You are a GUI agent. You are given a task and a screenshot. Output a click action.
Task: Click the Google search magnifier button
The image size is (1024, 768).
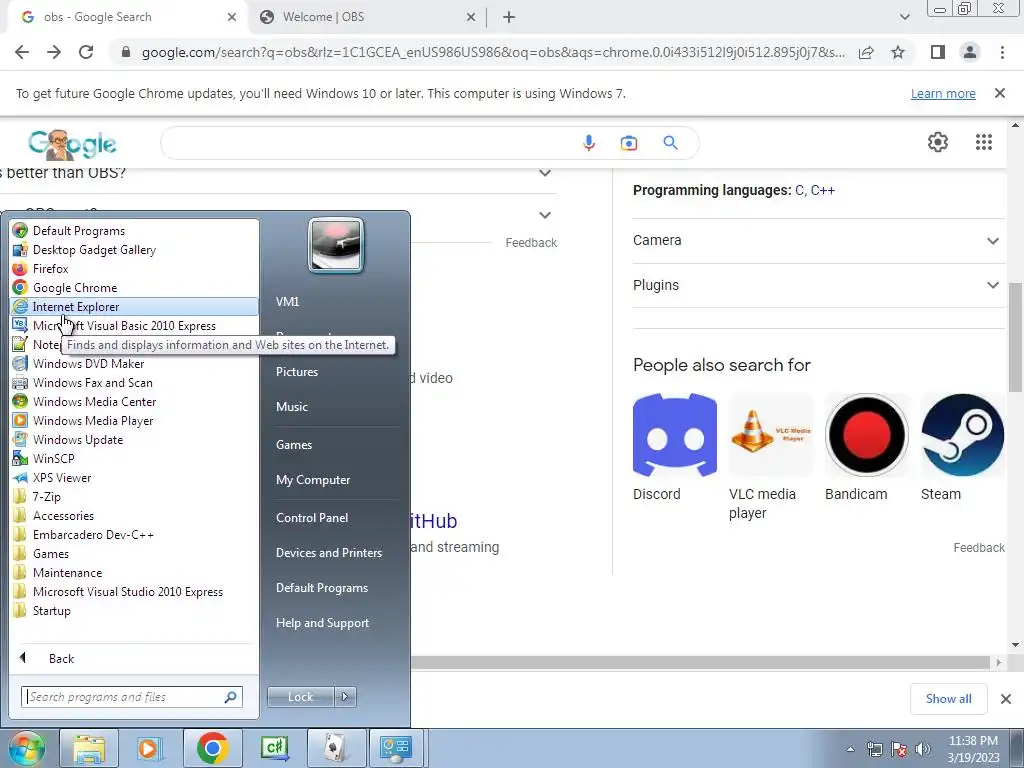[x=670, y=142]
